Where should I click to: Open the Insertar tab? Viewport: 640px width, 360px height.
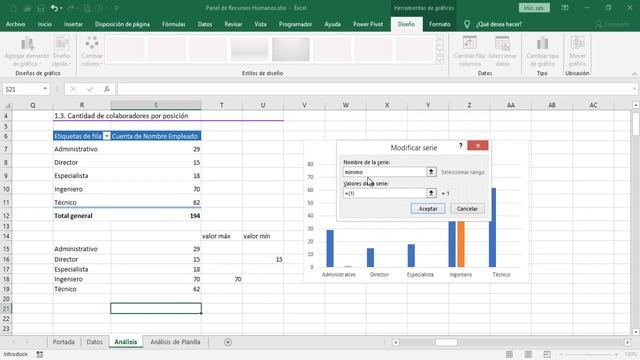73,24
